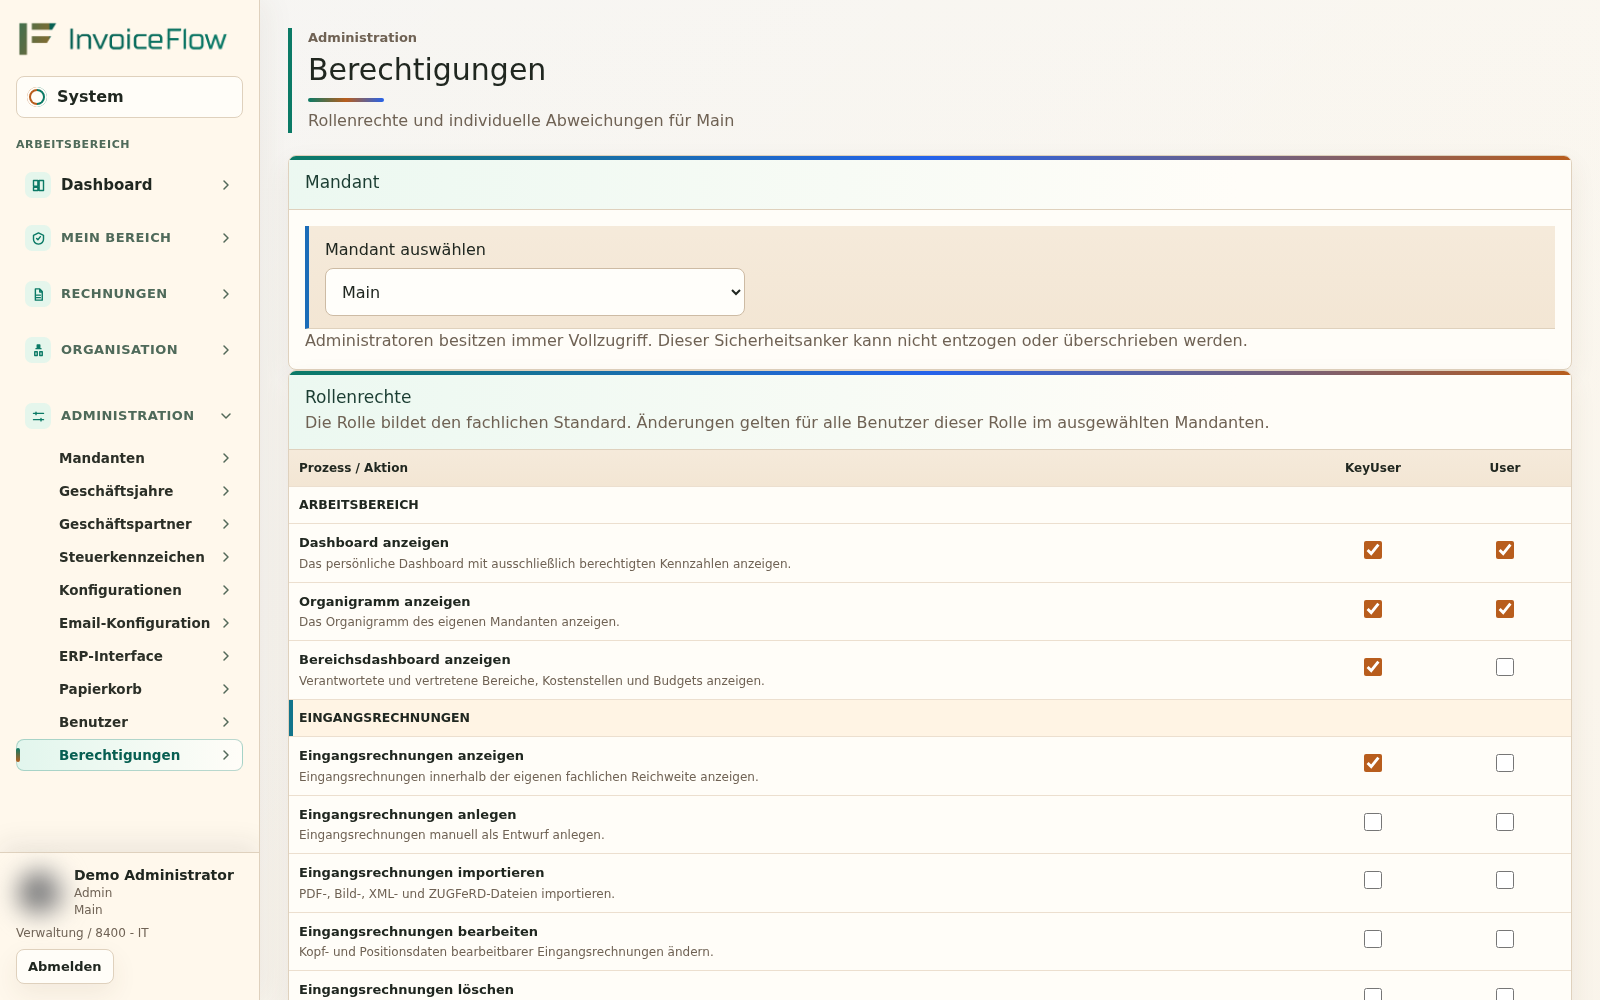Image resolution: width=1600 pixels, height=1000 pixels.
Task: Click the System button
Action: [130, 97]
